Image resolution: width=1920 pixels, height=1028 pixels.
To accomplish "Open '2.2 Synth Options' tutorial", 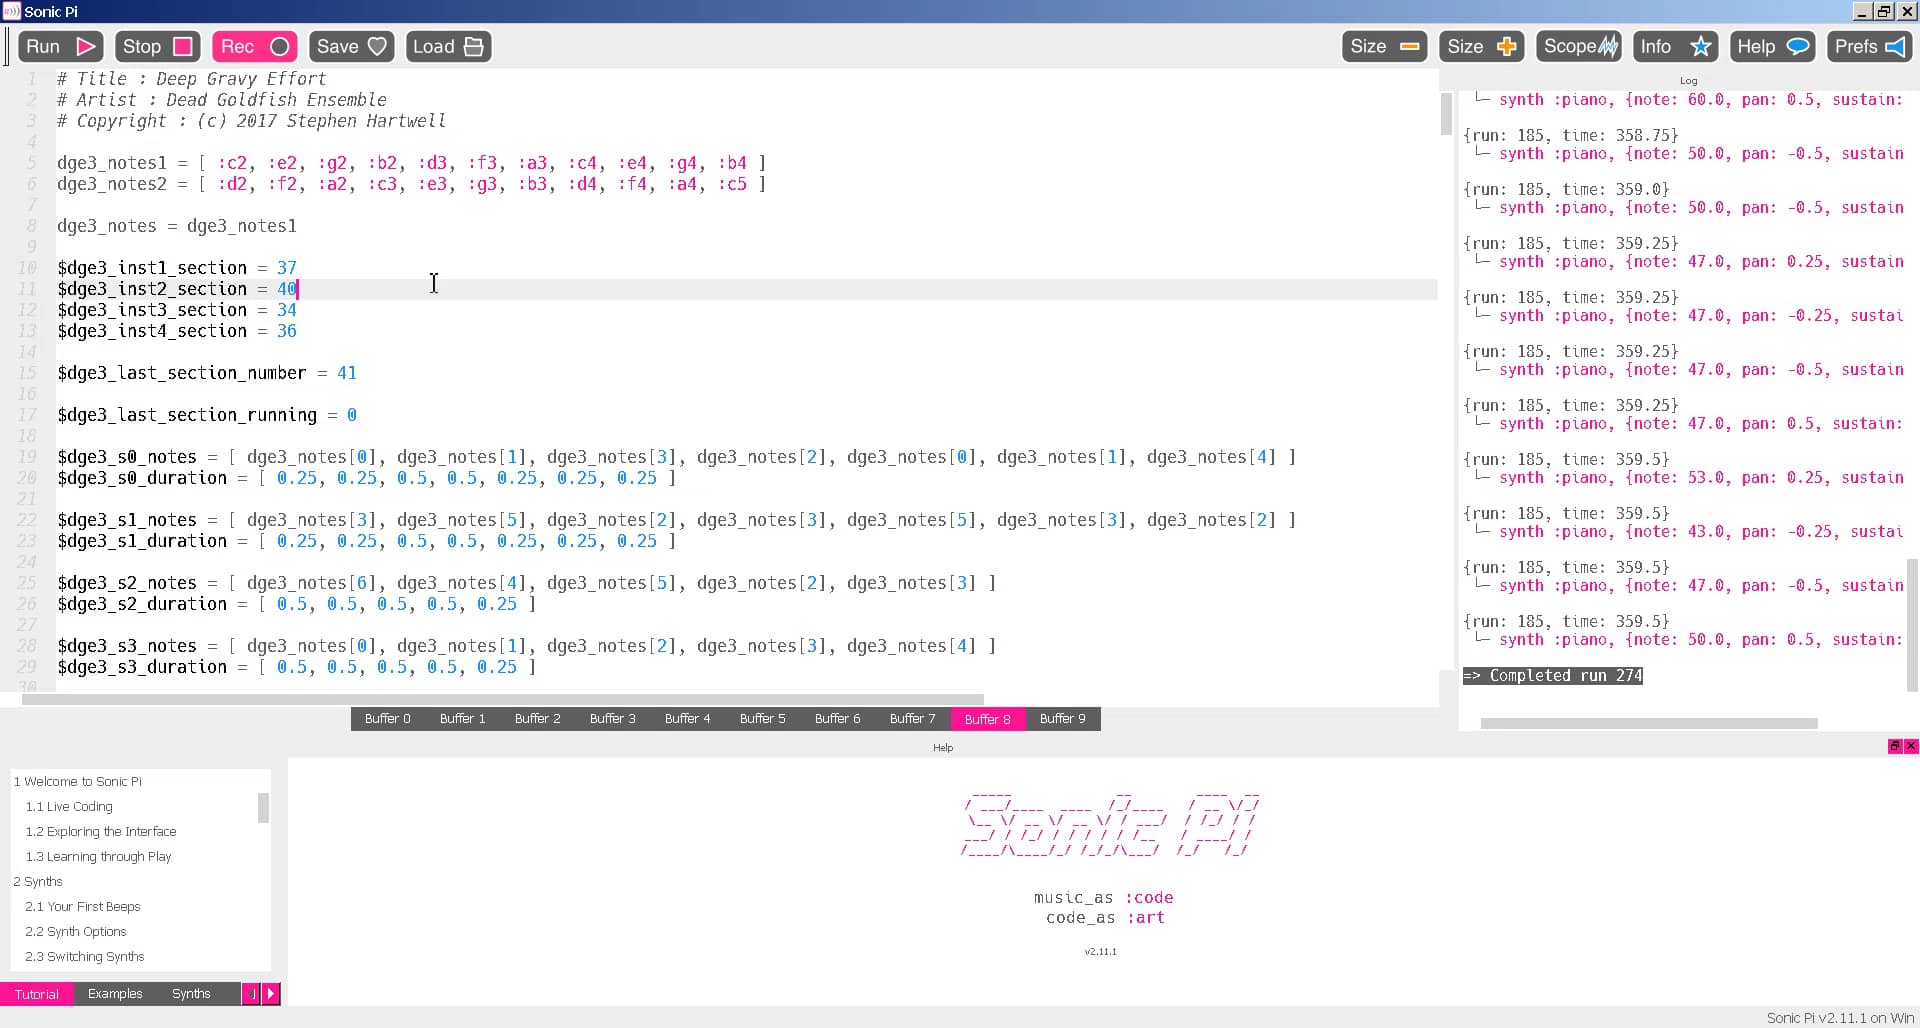I will click(x=76, y=932).
